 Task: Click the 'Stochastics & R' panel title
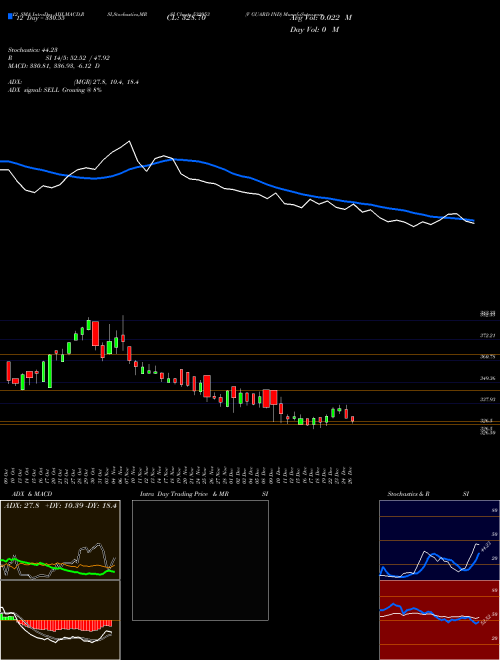click(x=408, y=494)
